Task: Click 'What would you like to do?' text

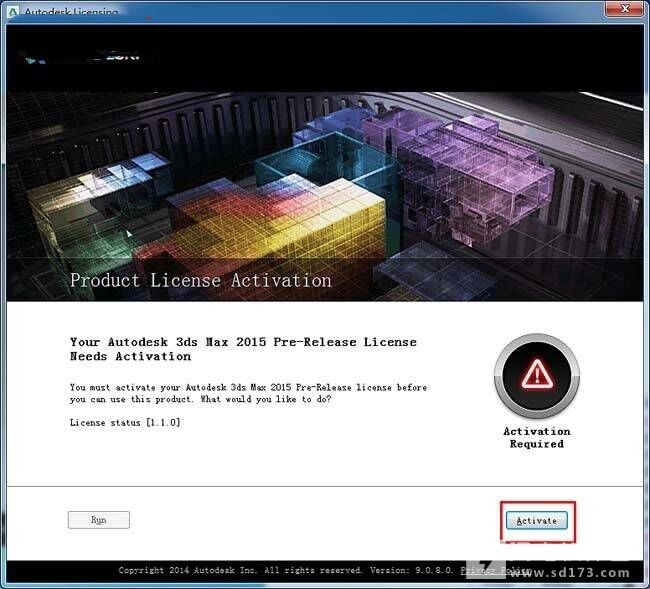Action: tap(266, 399)
